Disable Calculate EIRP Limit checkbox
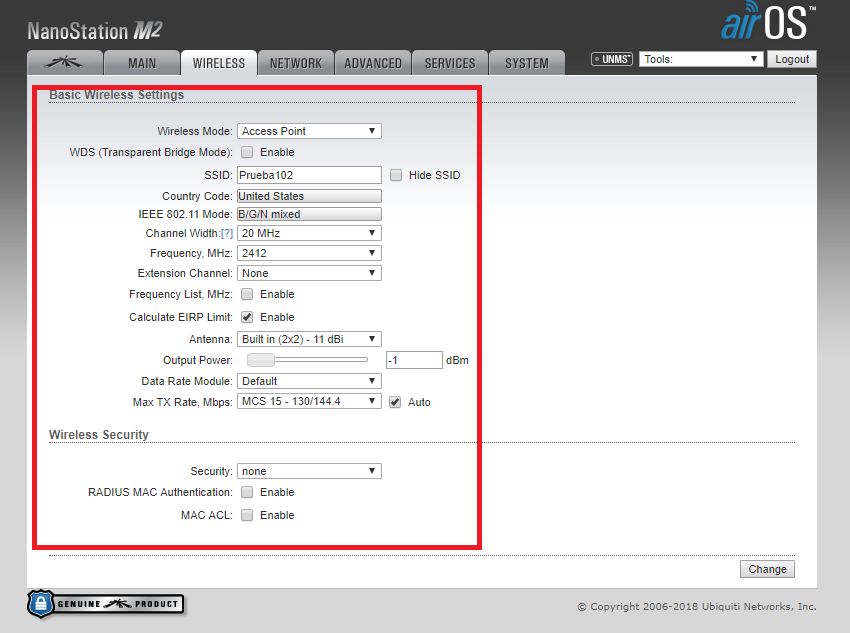The width and height of the screenshot is (850, 633). tap(247, 317)
